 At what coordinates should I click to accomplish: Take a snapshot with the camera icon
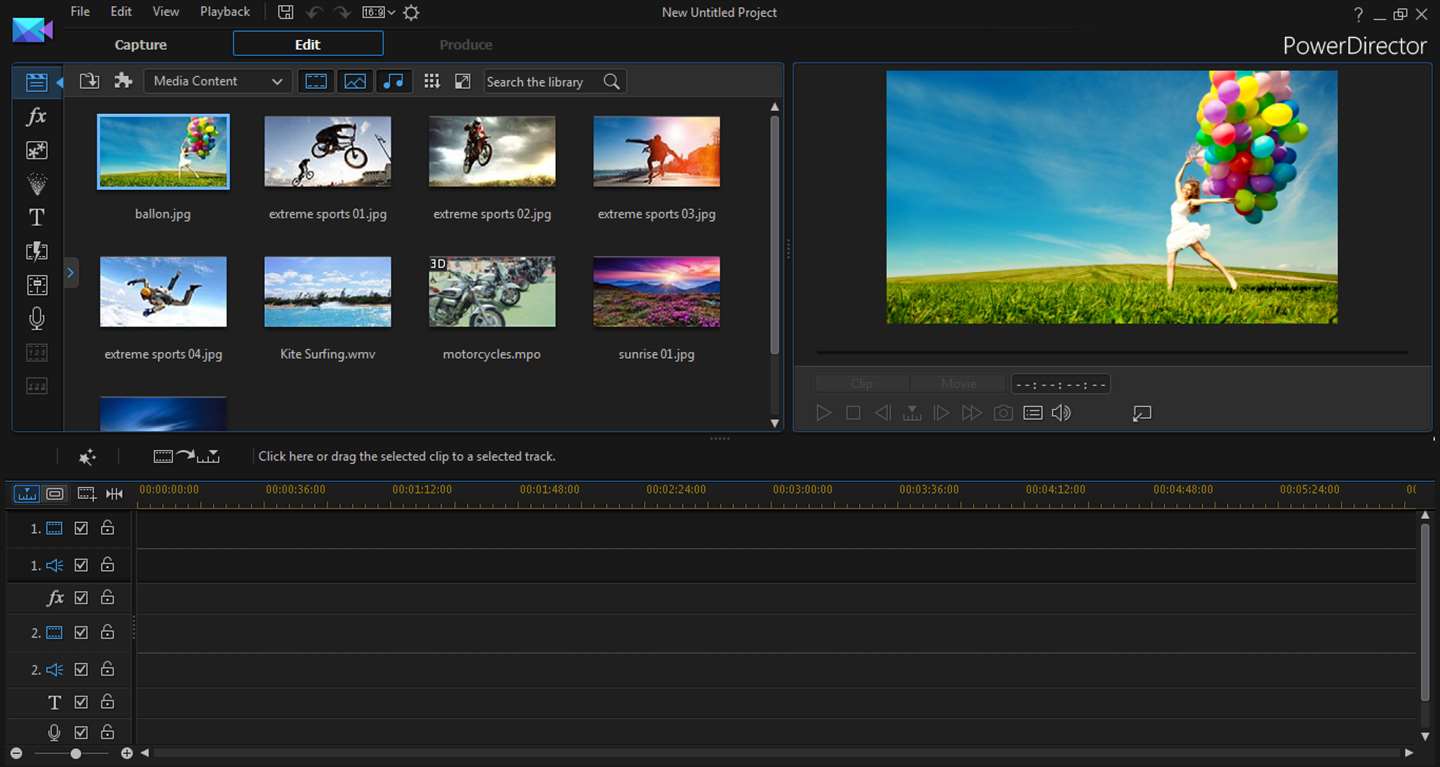coord(1002,413)
